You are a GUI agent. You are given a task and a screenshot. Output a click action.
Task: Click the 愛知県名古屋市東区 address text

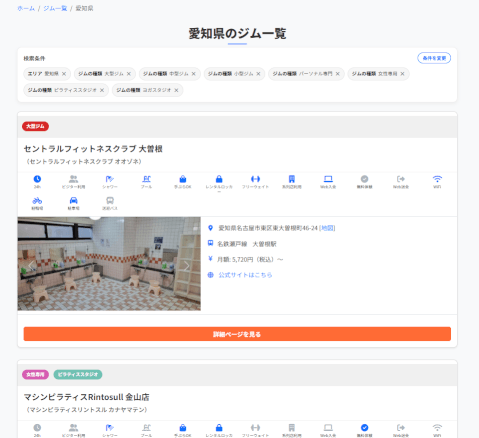(x=268, y=228)
